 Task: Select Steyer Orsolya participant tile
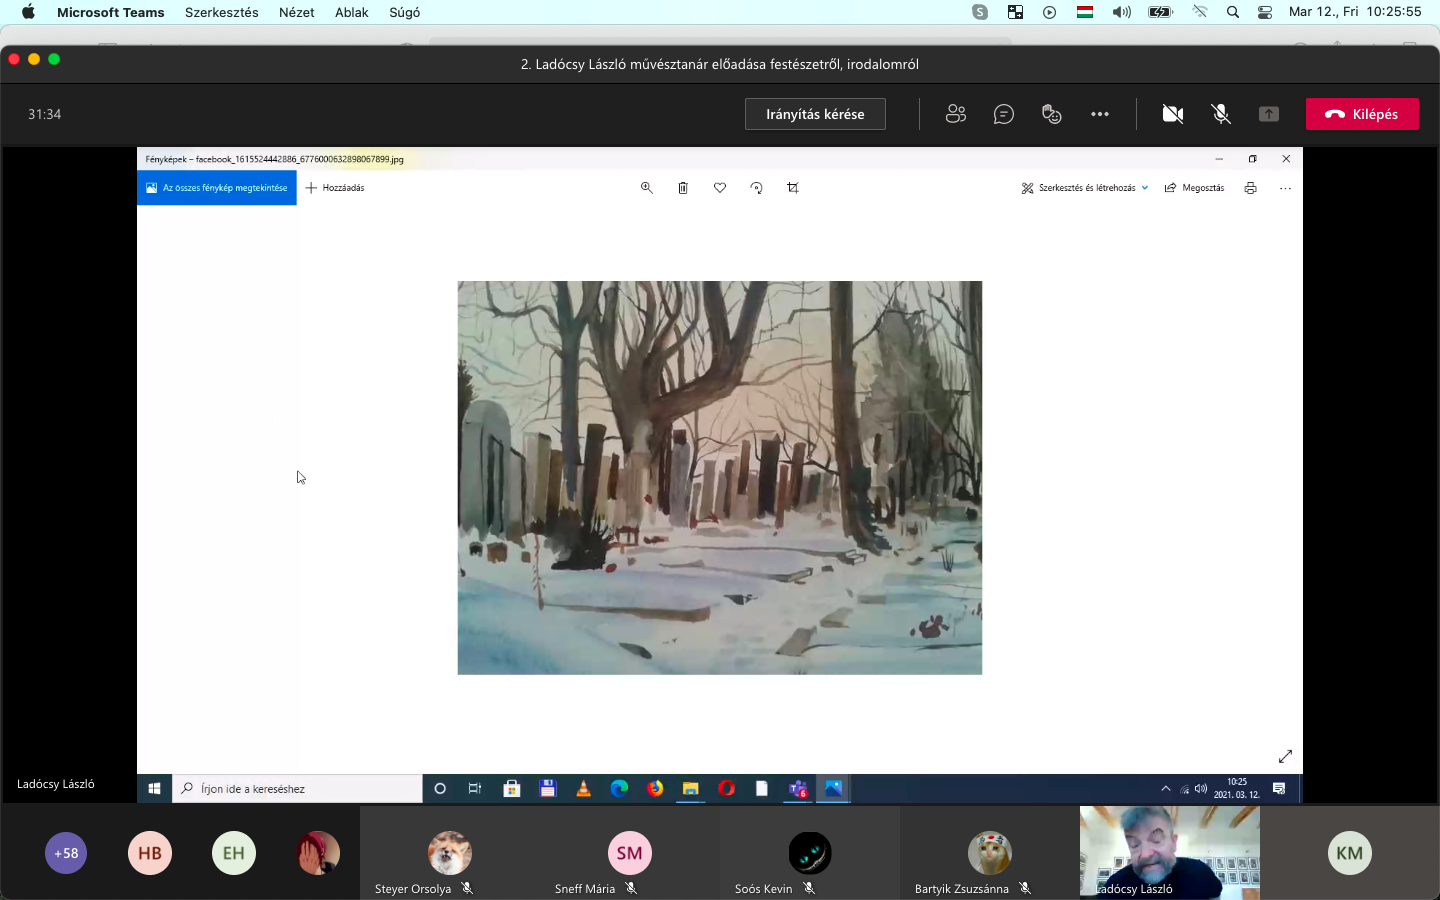450,853
